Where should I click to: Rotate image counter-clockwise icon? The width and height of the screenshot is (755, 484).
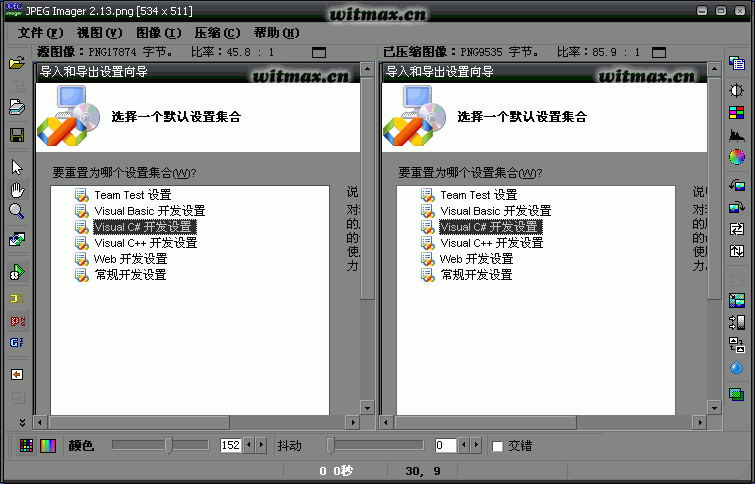tap(737, 185)
